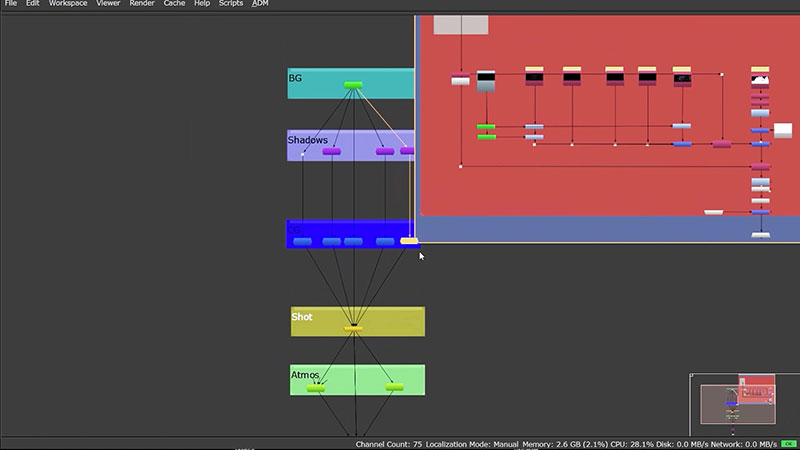Select the right green node in Atmos backdrop

(x=394, y=387)
